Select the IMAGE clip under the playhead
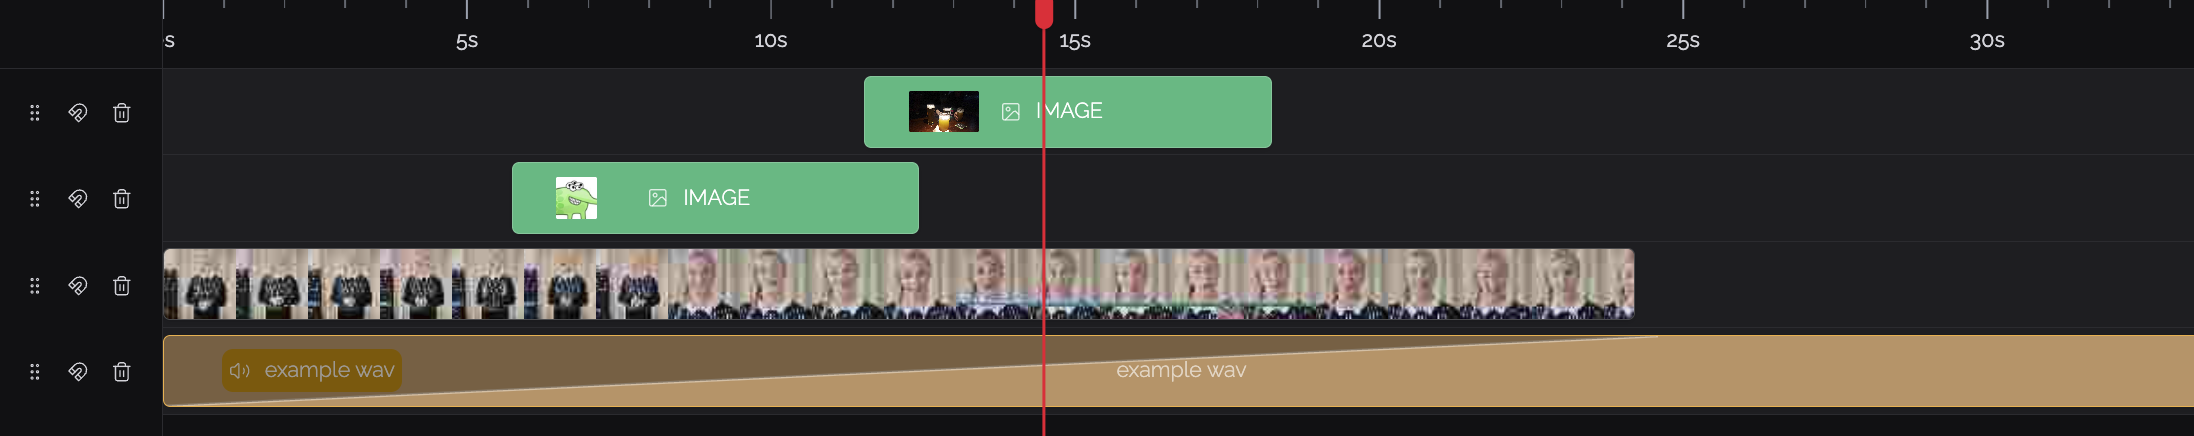Screen dimensions: 2194x436 [1068, 112]
